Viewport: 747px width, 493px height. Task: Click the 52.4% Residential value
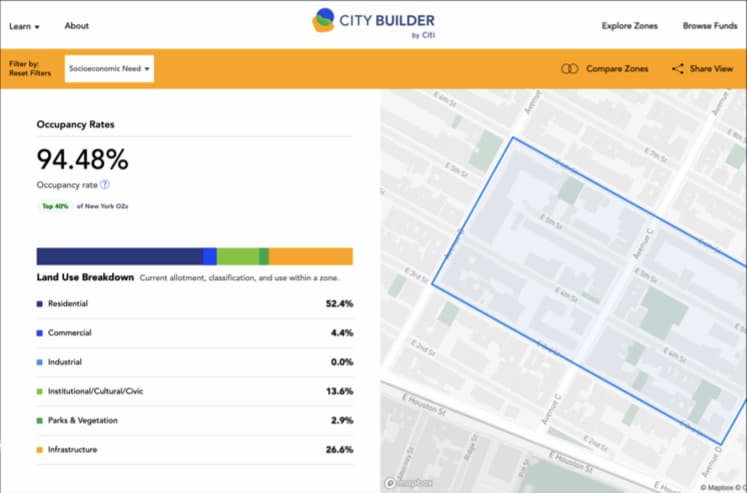[x=339, y=303]
